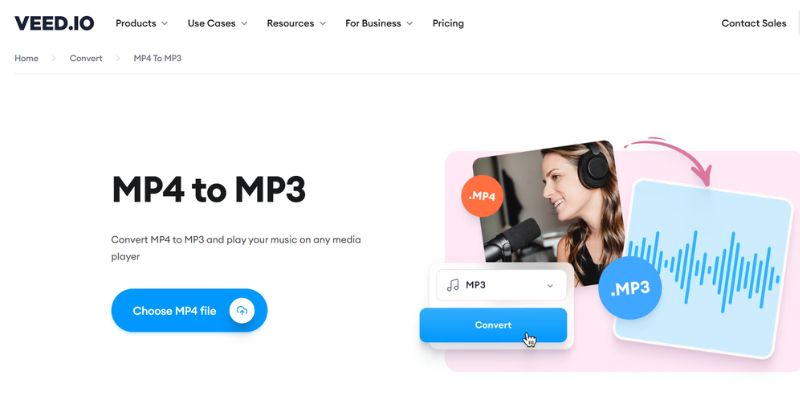Click the breadcrumb separator after Home
800x400 pixels.
(x=54, y=58)
